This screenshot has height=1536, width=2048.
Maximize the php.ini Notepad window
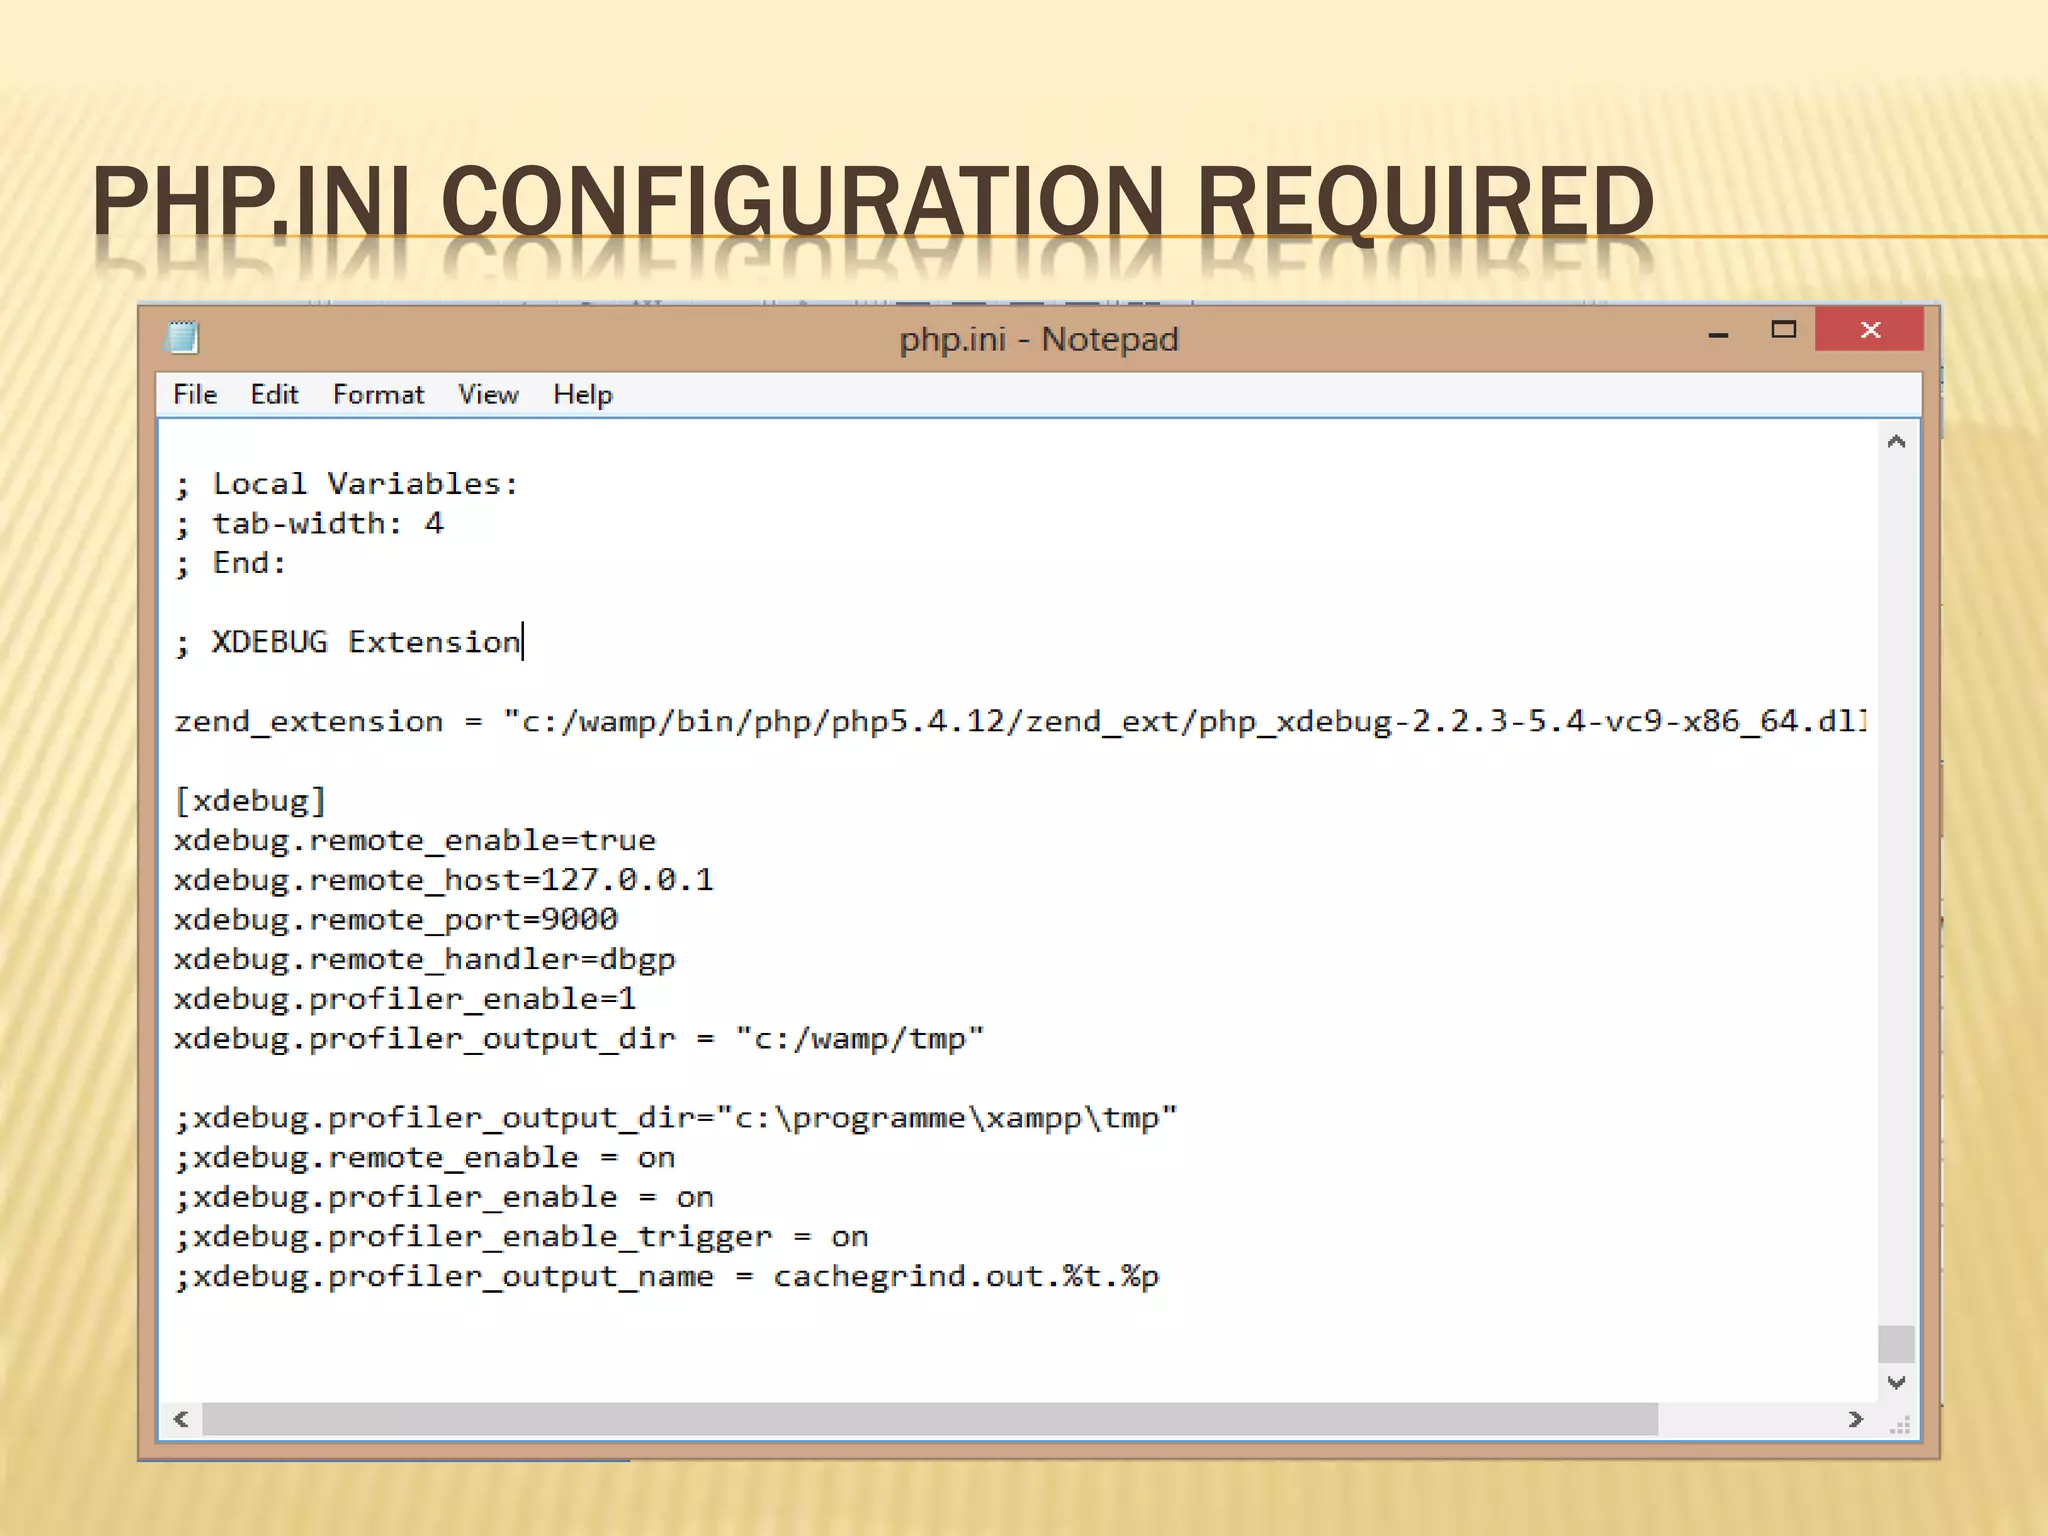(x=1783, y=330)
